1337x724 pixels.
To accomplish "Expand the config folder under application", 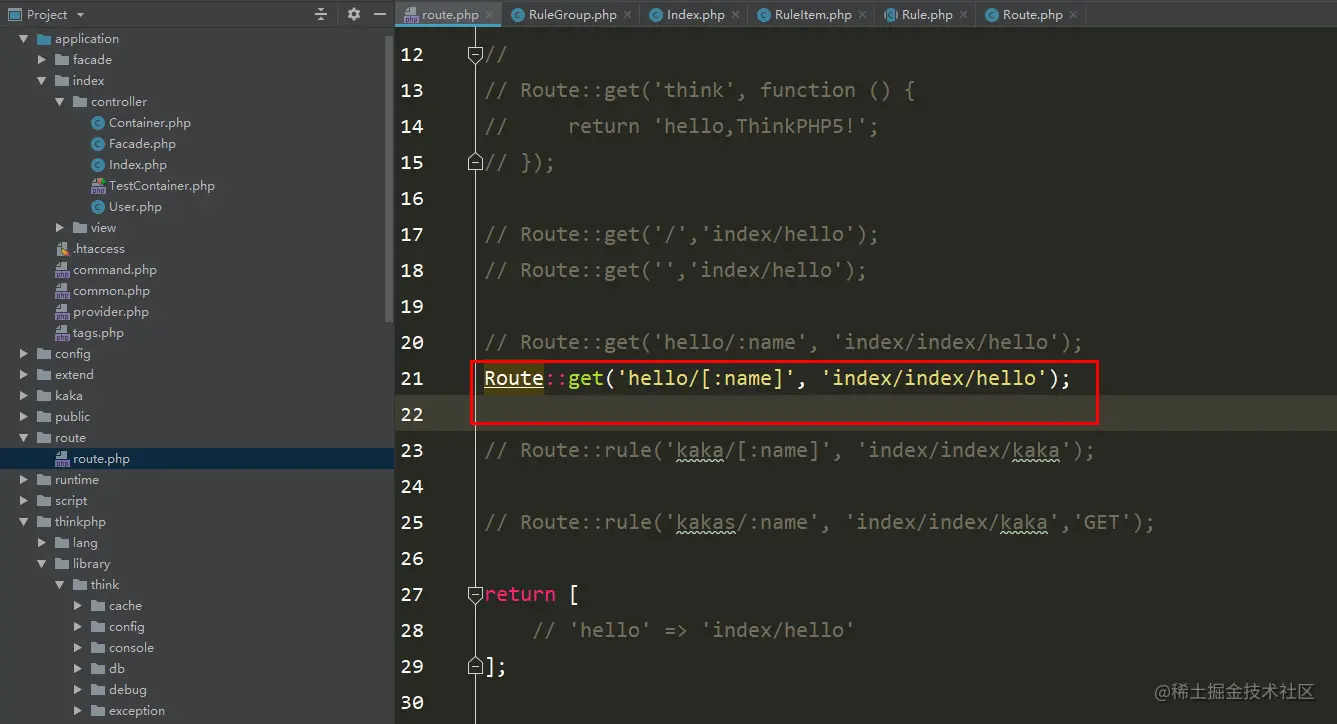I will 24,354.
